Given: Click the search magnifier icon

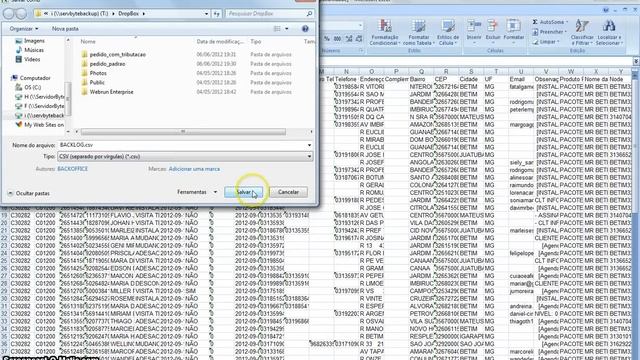Looking at the screenshot, I should tap(309, 13).
